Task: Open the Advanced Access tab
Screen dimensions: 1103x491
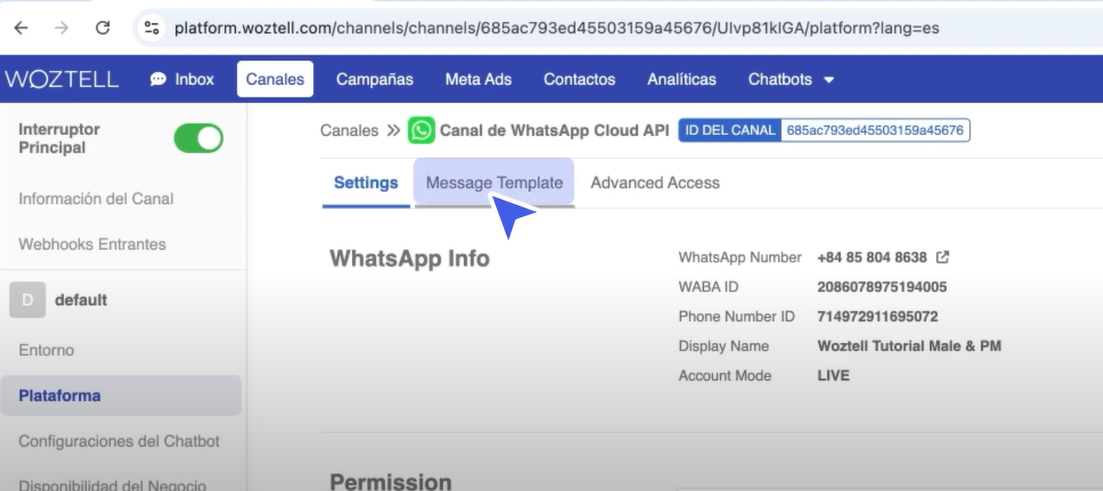Action: 655,183
